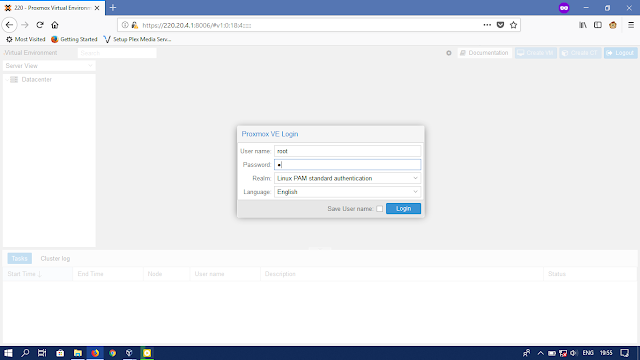
Task: Open a new browser tab
Action: click(x=113, y=8)
